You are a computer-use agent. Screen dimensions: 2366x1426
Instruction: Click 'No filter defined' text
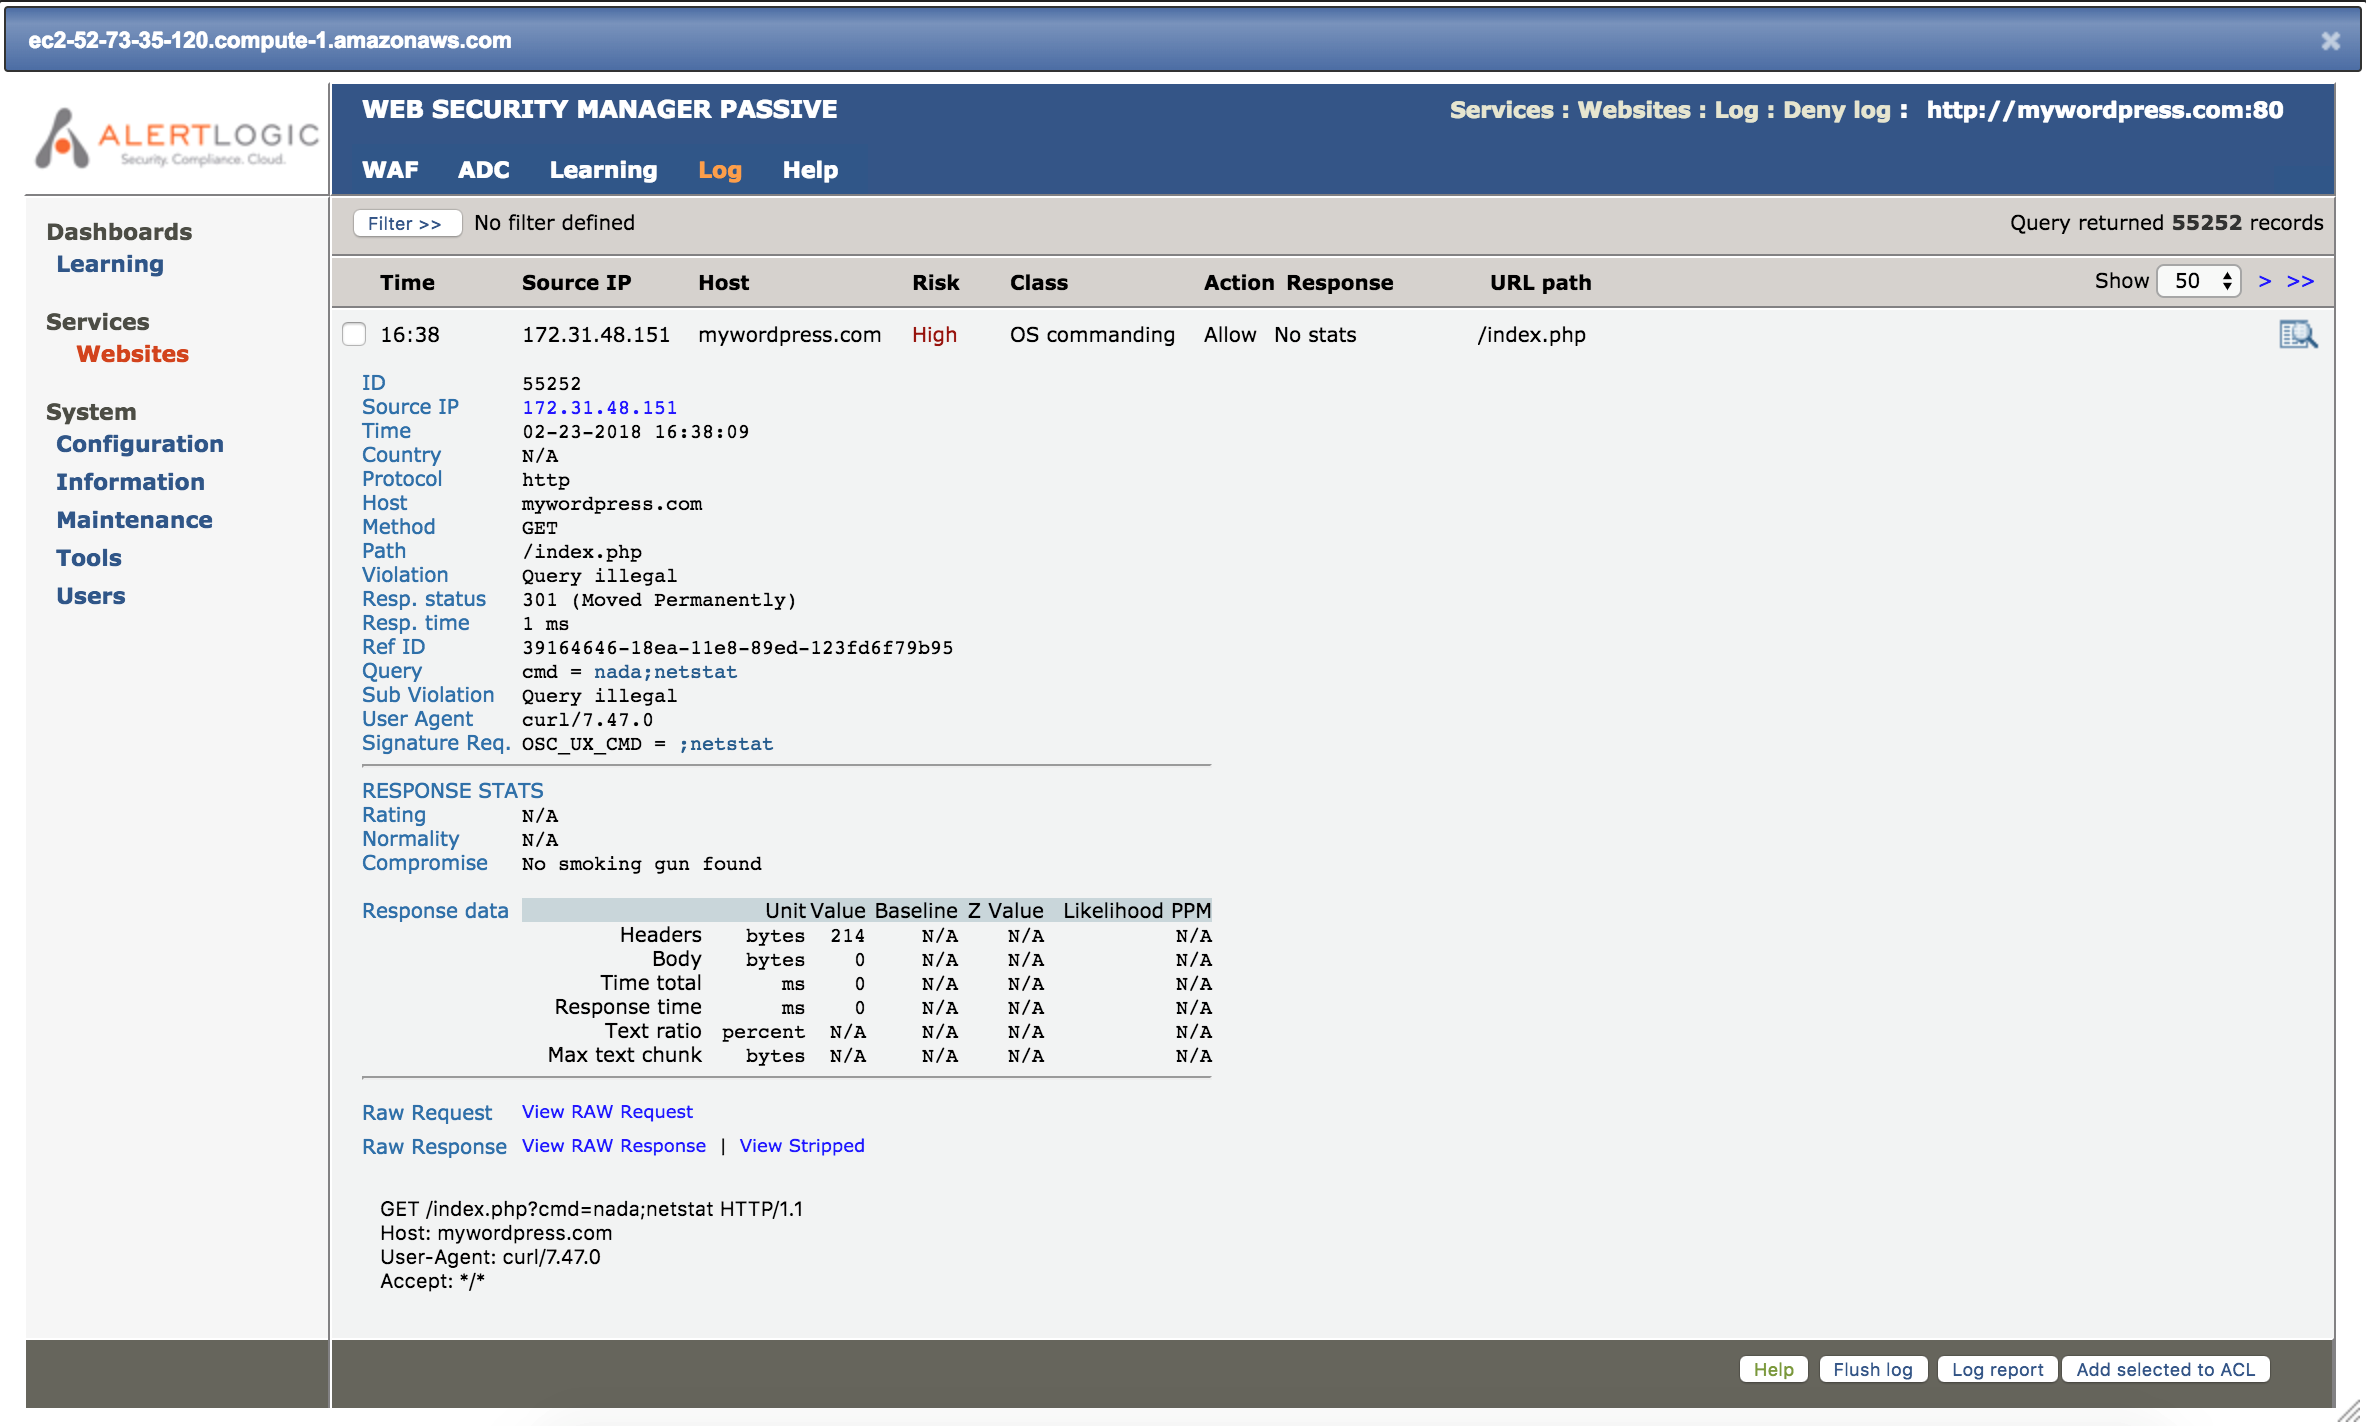pyautogui.click(x=554, y=223)
